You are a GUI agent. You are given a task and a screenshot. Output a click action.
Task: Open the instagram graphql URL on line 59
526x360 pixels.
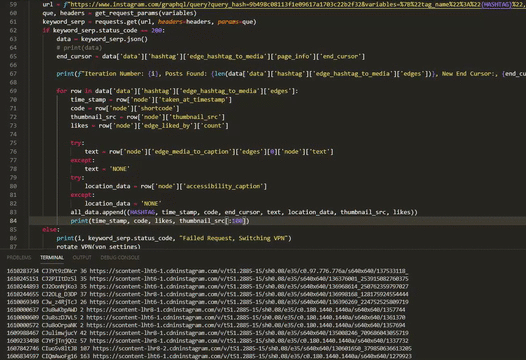pos(298,4)
